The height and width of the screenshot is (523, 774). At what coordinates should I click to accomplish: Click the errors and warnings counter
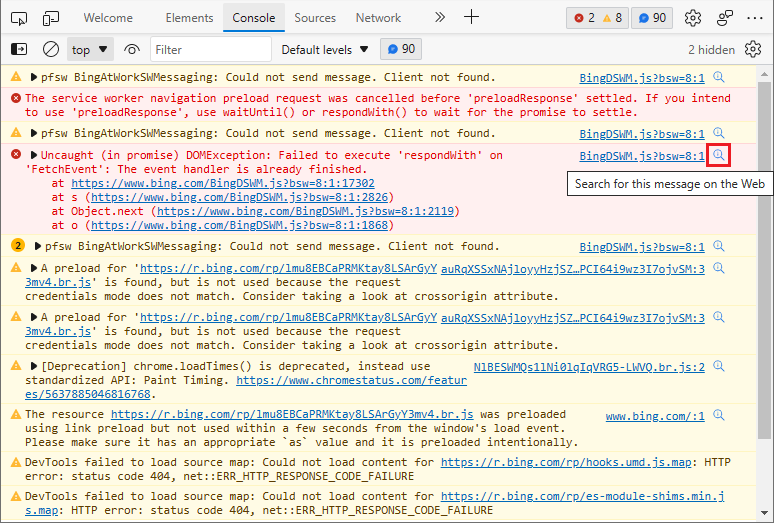tap(597, 18)
